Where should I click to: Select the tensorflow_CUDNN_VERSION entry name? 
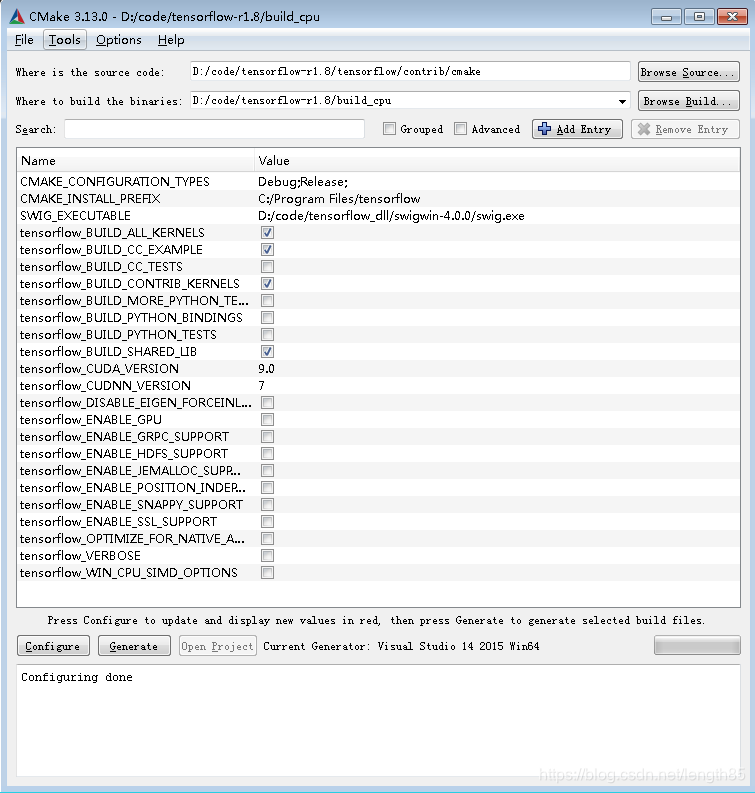[x=105, y=385]
